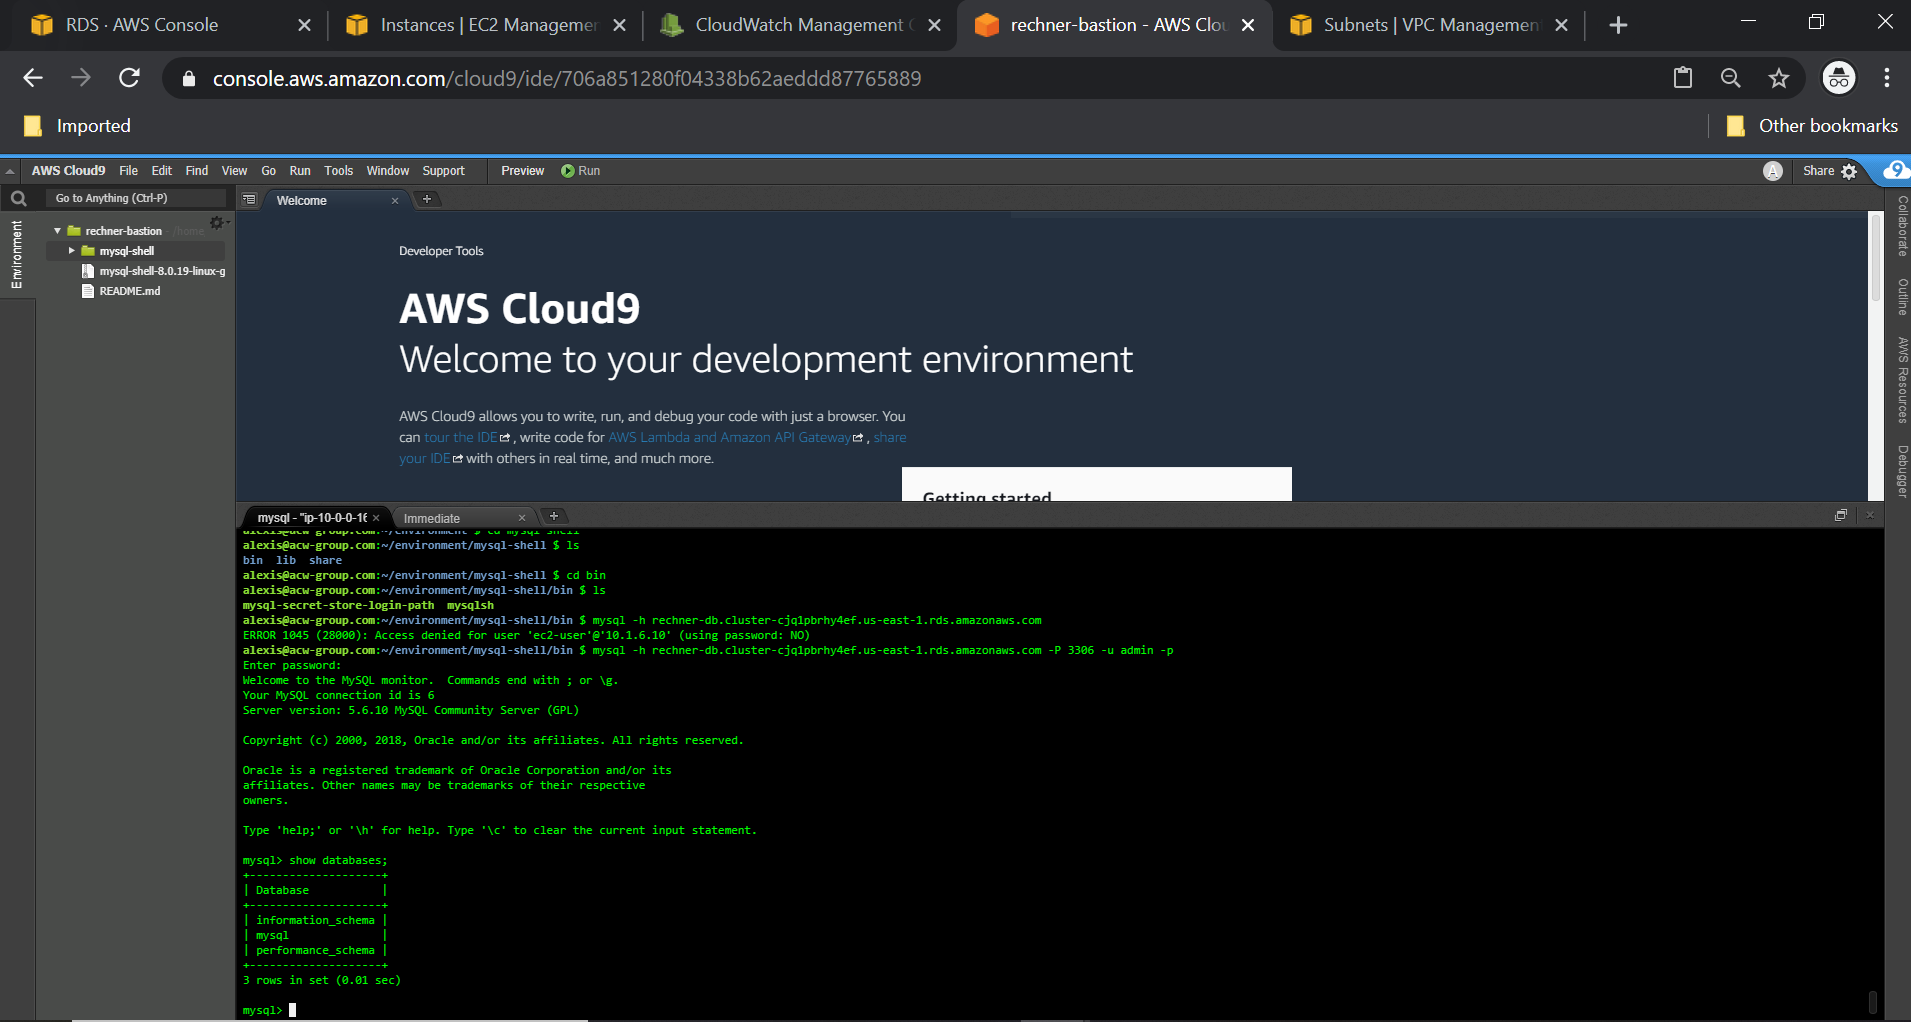Open AWS Cloud9 menu
Screen dimensions: 1911x1022
pos(68,171)
